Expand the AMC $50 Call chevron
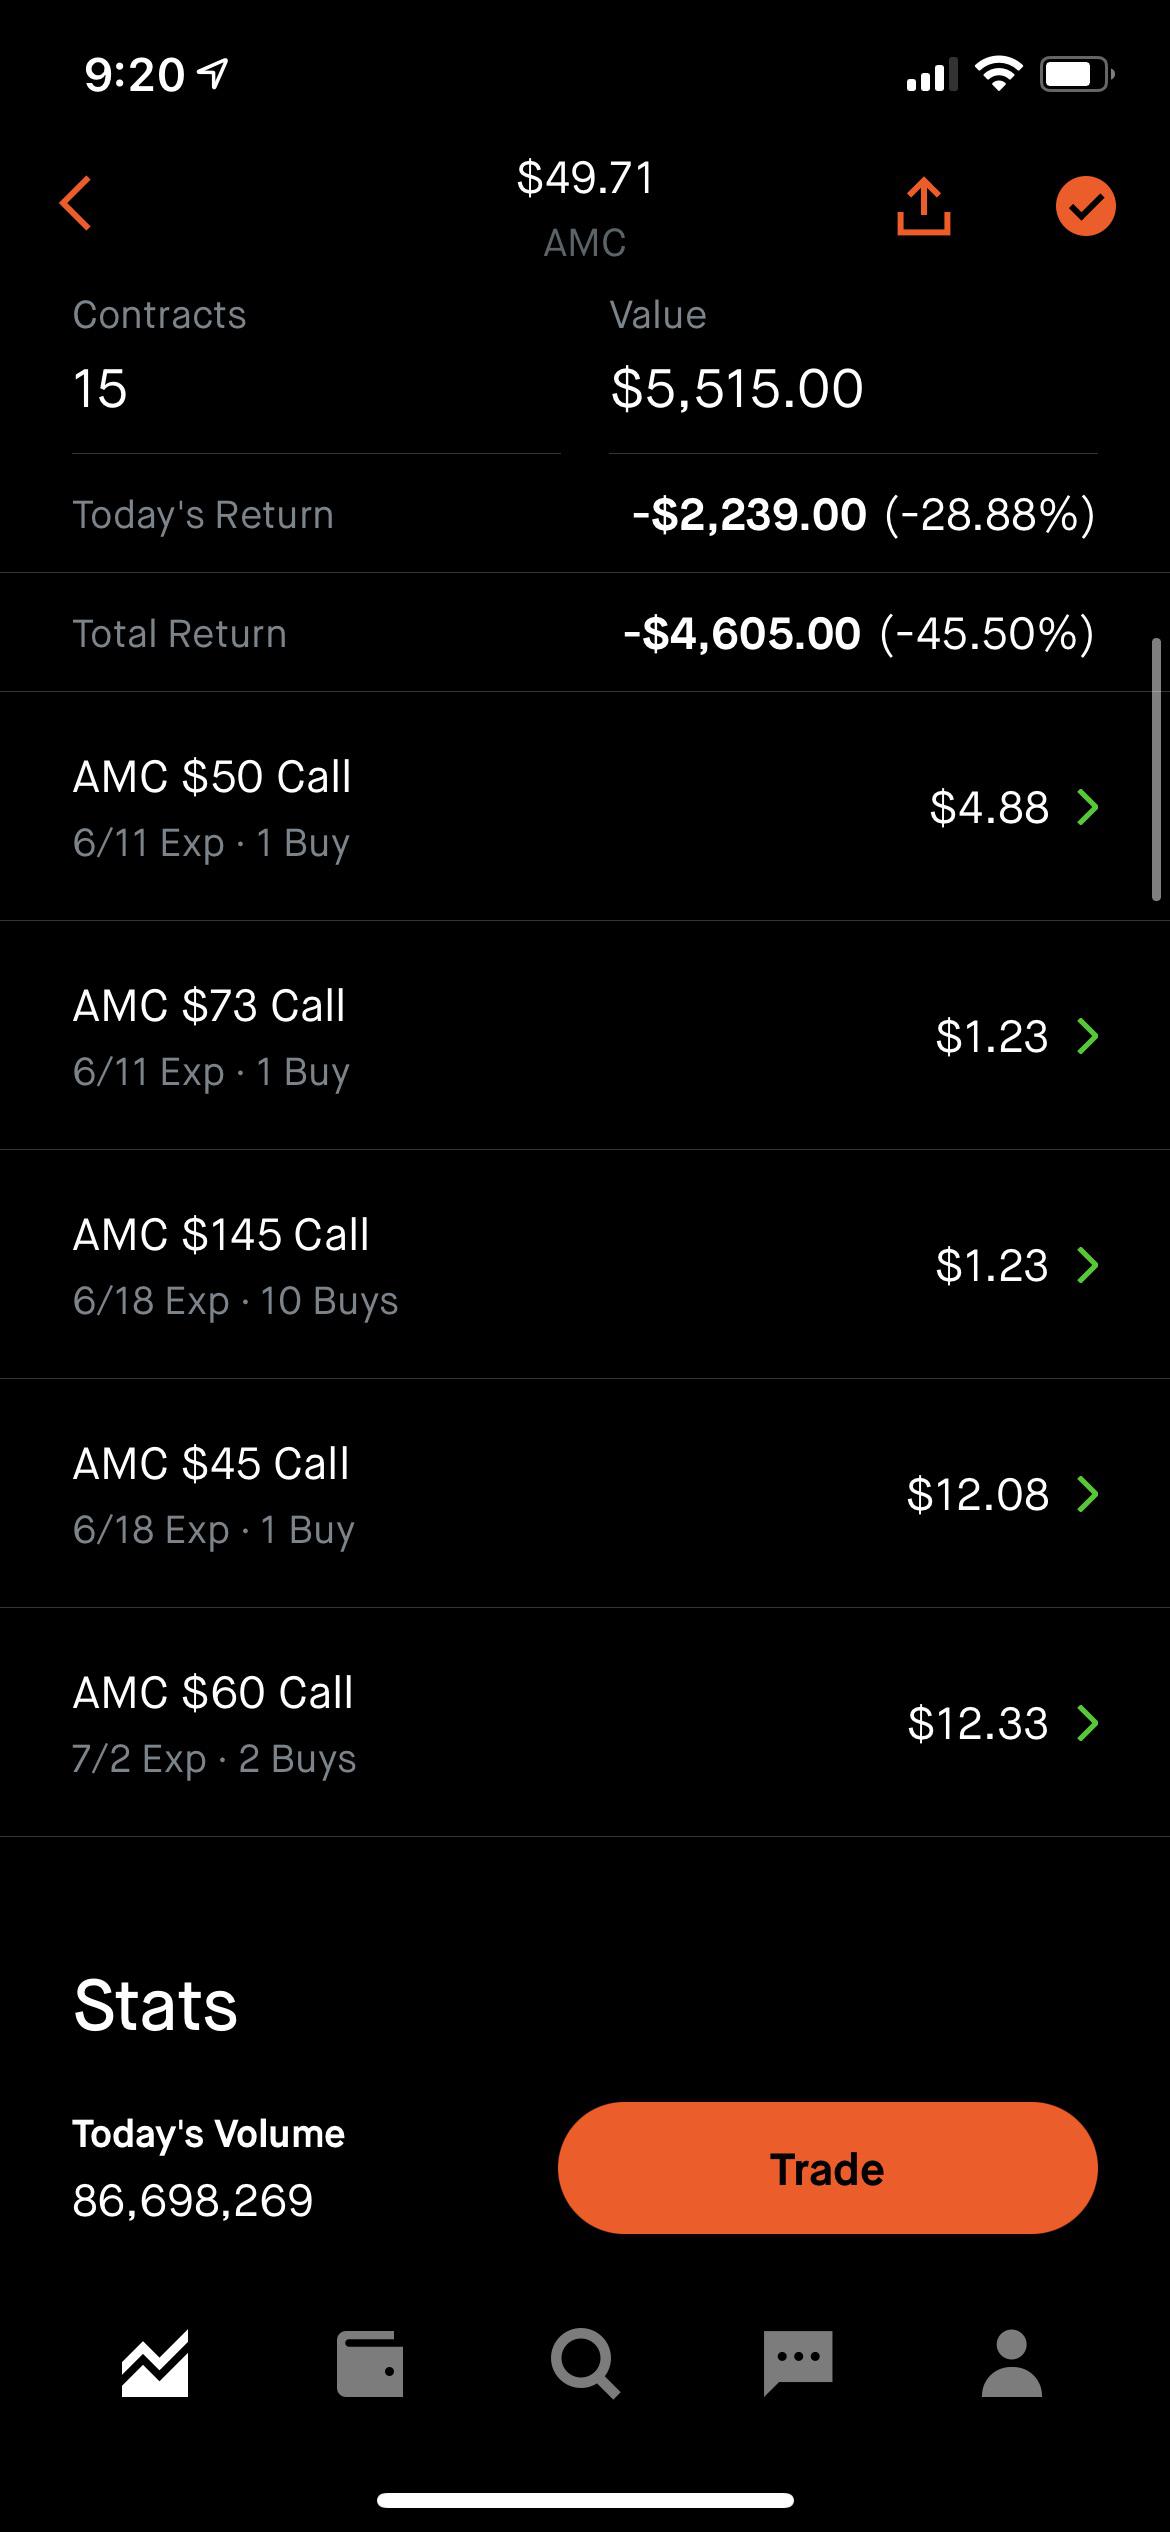 1088,806
